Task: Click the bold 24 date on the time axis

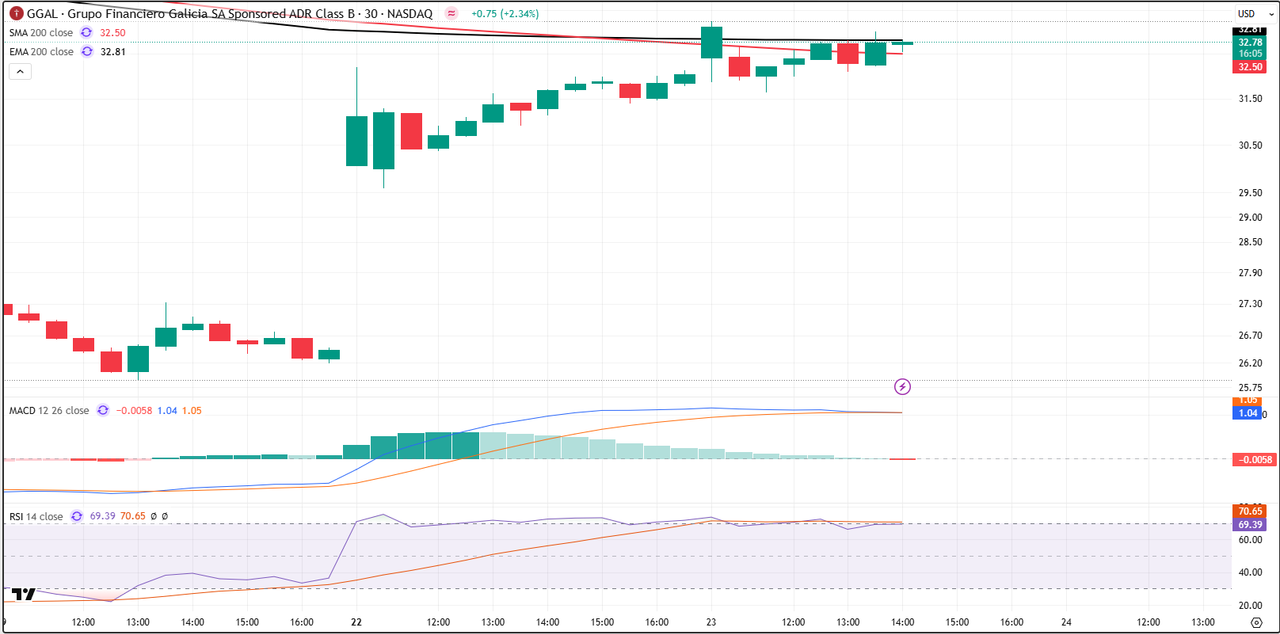Action: point(1066,621)
